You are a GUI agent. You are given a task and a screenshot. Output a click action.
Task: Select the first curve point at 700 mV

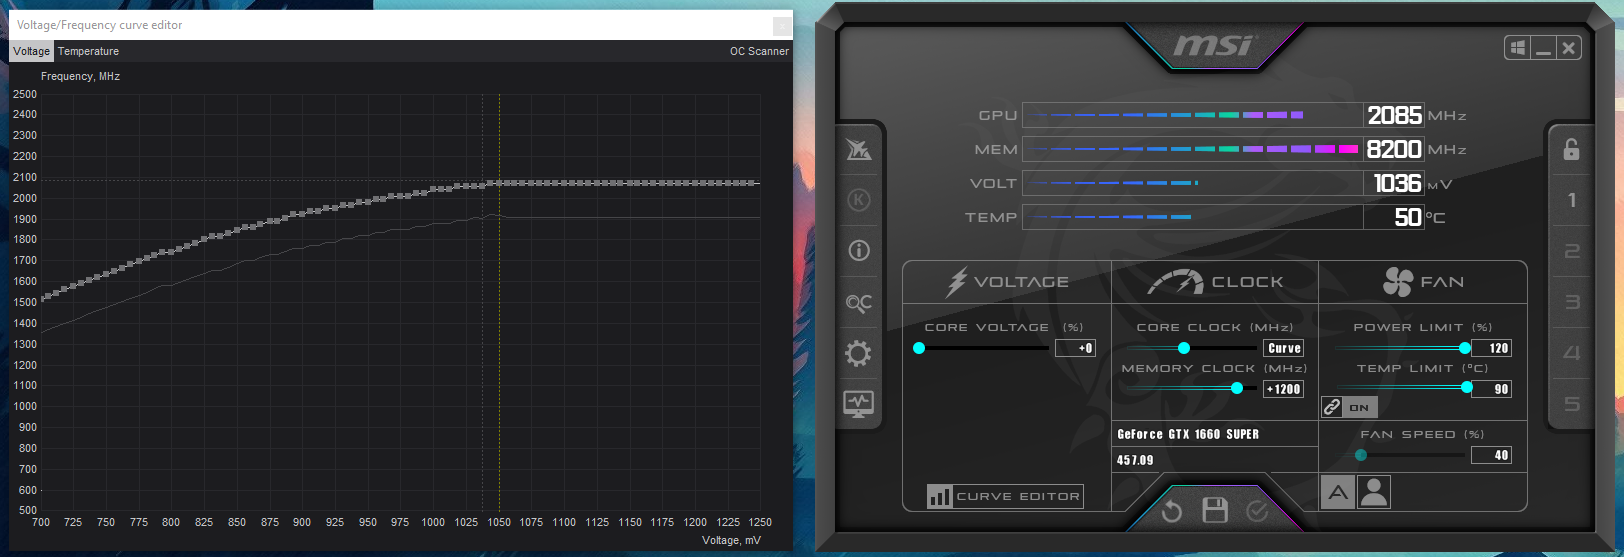[x=42, y=298]
